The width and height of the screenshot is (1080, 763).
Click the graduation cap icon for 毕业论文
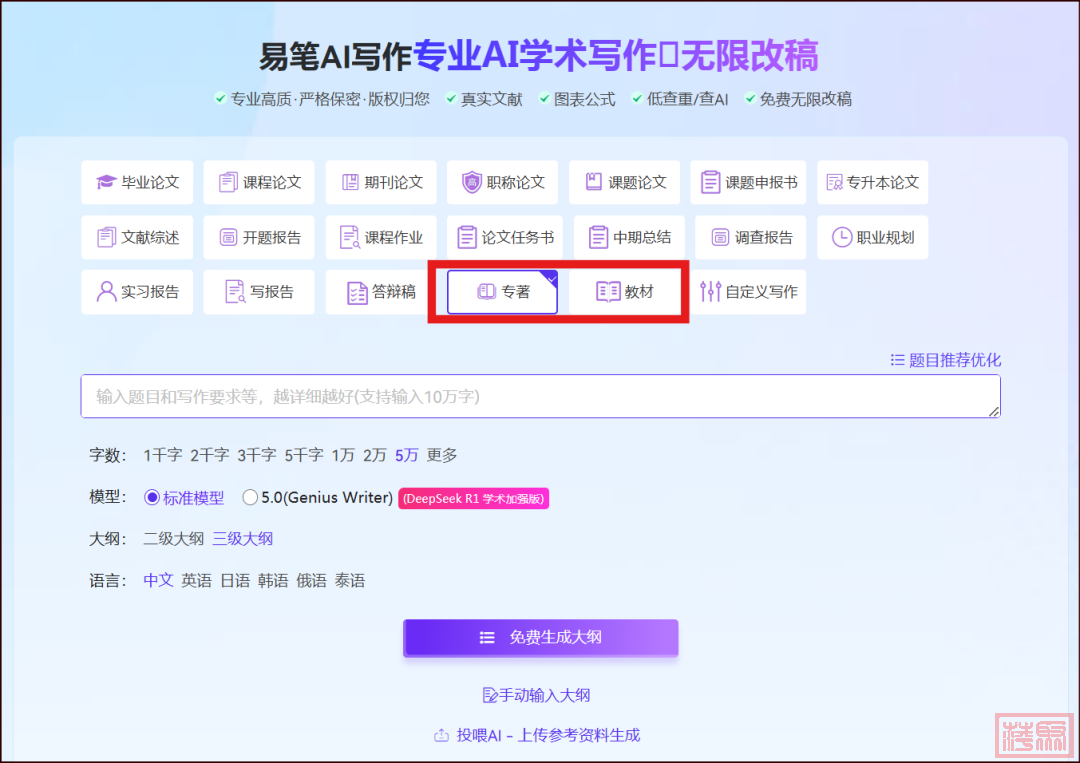tap(106, 182)
